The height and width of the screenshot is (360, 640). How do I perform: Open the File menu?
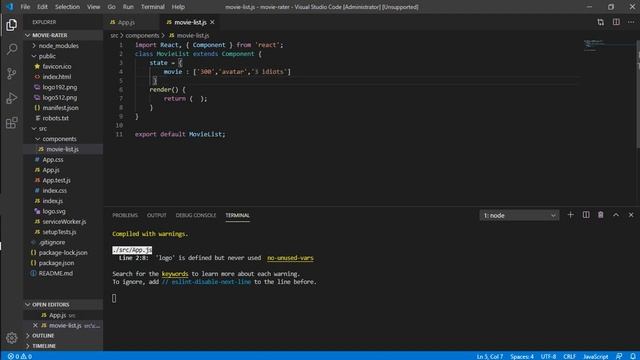coord(25,7)
